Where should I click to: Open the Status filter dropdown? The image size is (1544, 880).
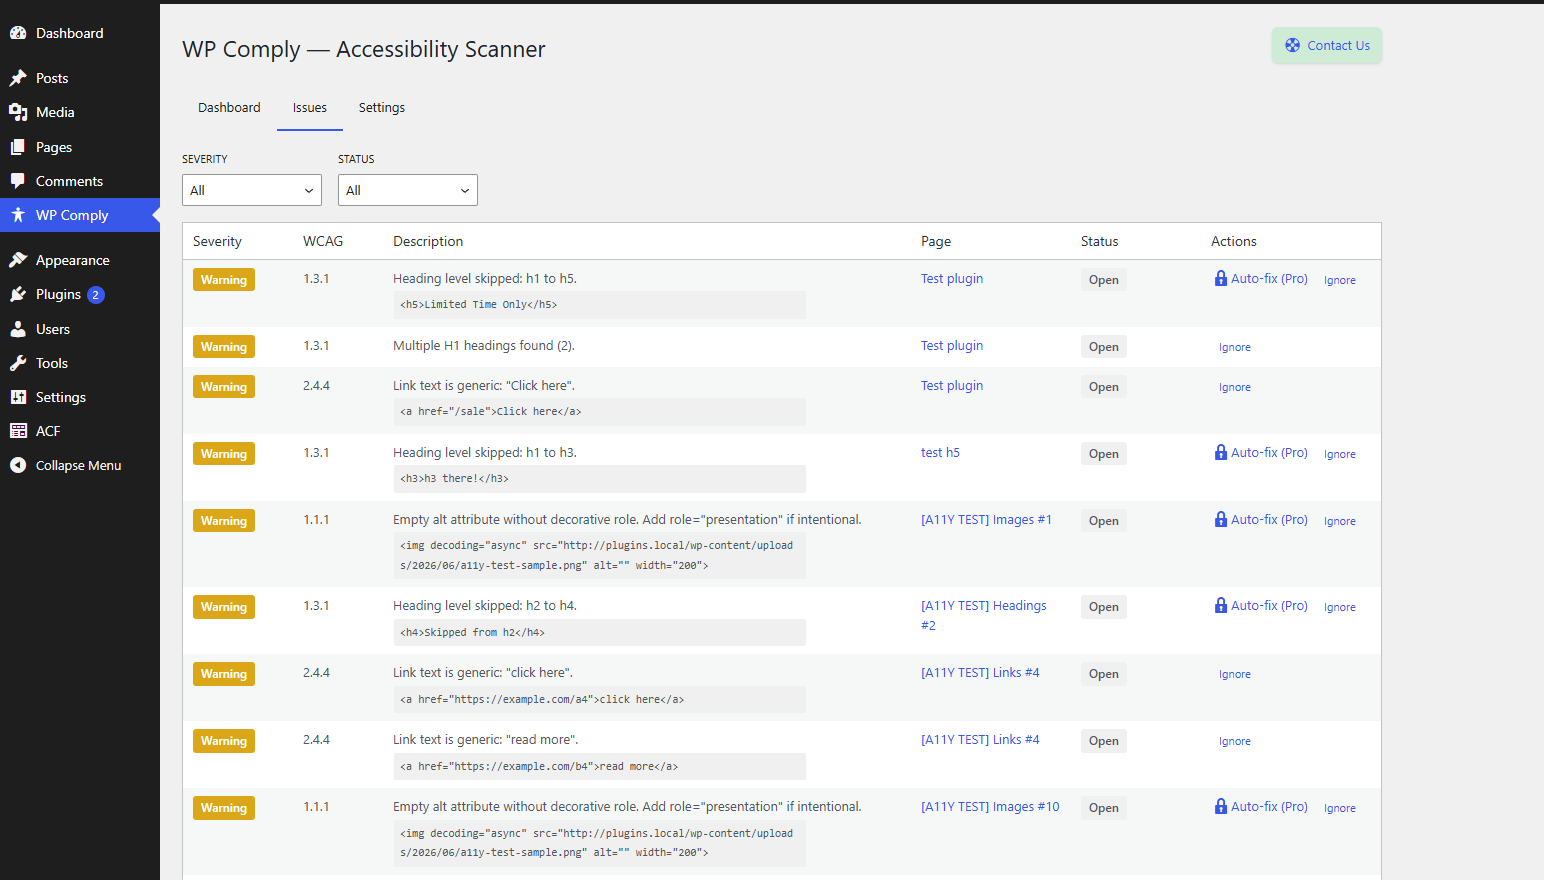408,190
